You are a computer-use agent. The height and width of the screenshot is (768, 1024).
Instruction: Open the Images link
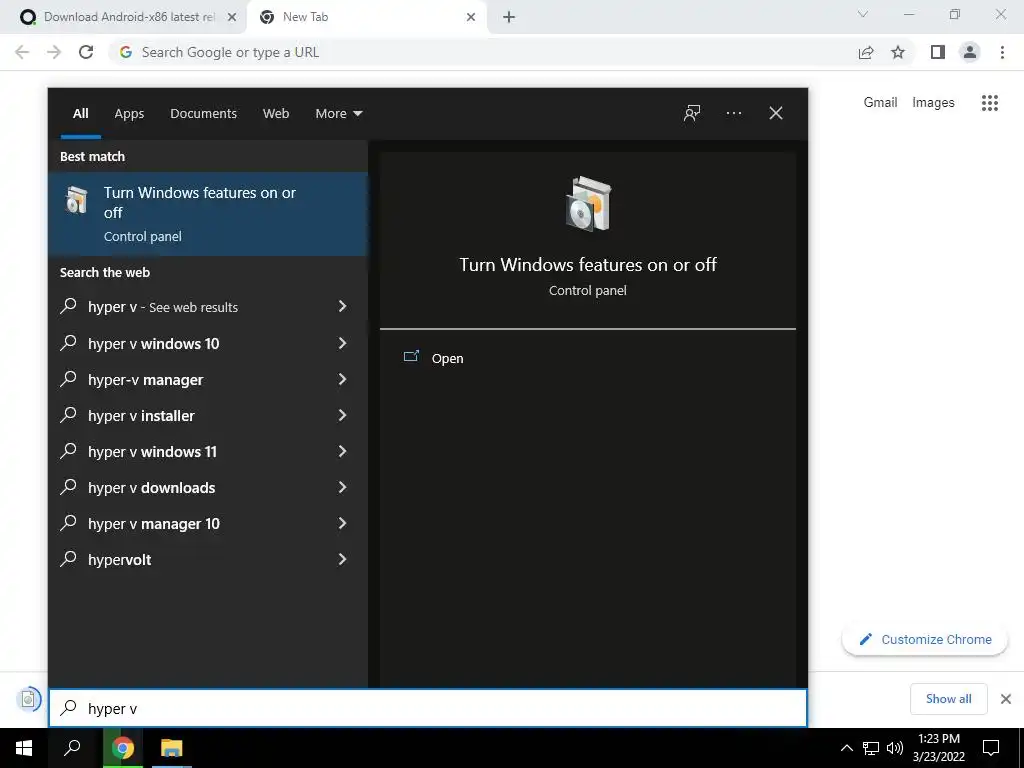click(933, 103)
